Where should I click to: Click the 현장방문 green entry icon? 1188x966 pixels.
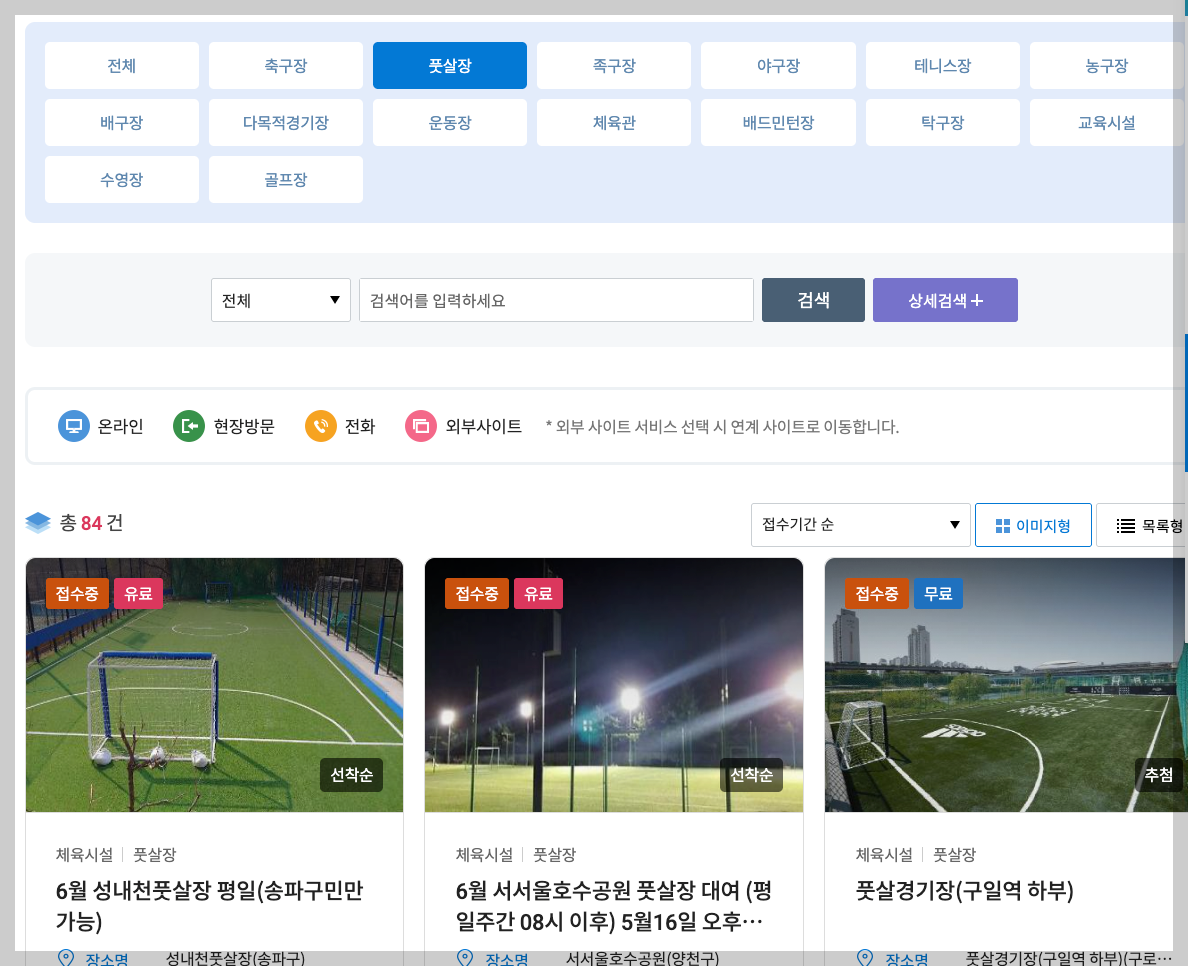click(189, 426)
